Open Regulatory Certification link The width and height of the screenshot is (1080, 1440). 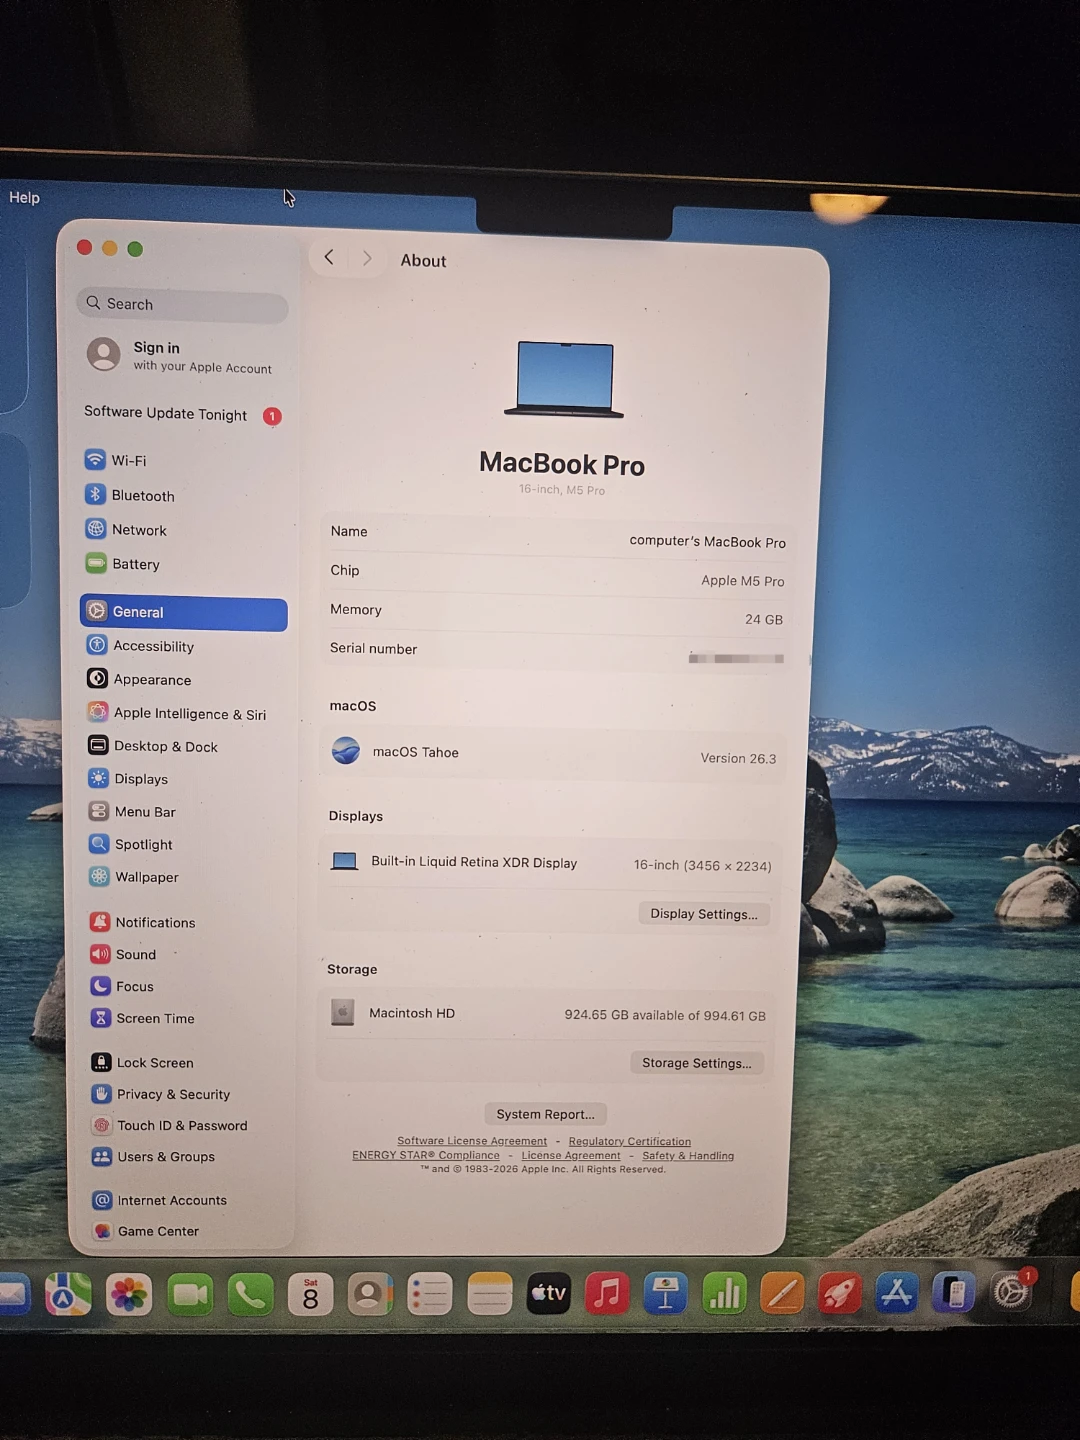[x=630, y=1142]
